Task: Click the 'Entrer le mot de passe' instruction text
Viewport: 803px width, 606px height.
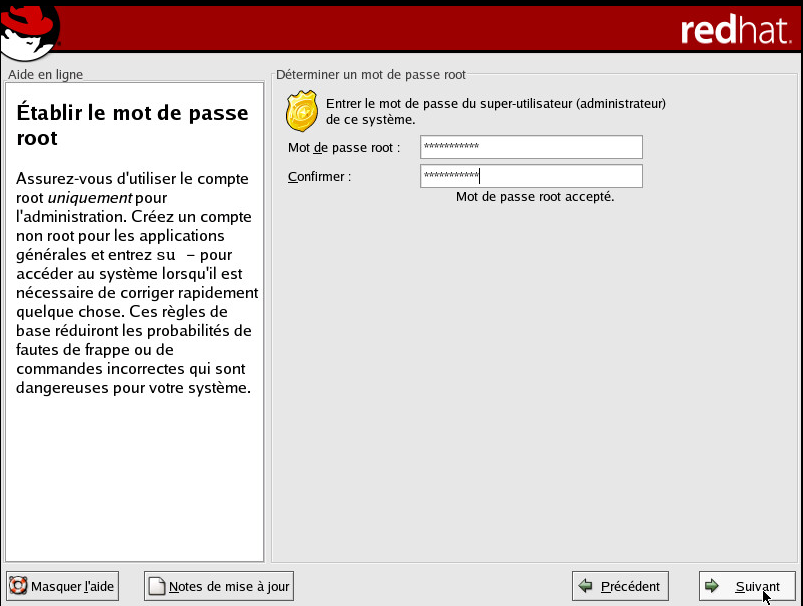Action: pos(496,112)
